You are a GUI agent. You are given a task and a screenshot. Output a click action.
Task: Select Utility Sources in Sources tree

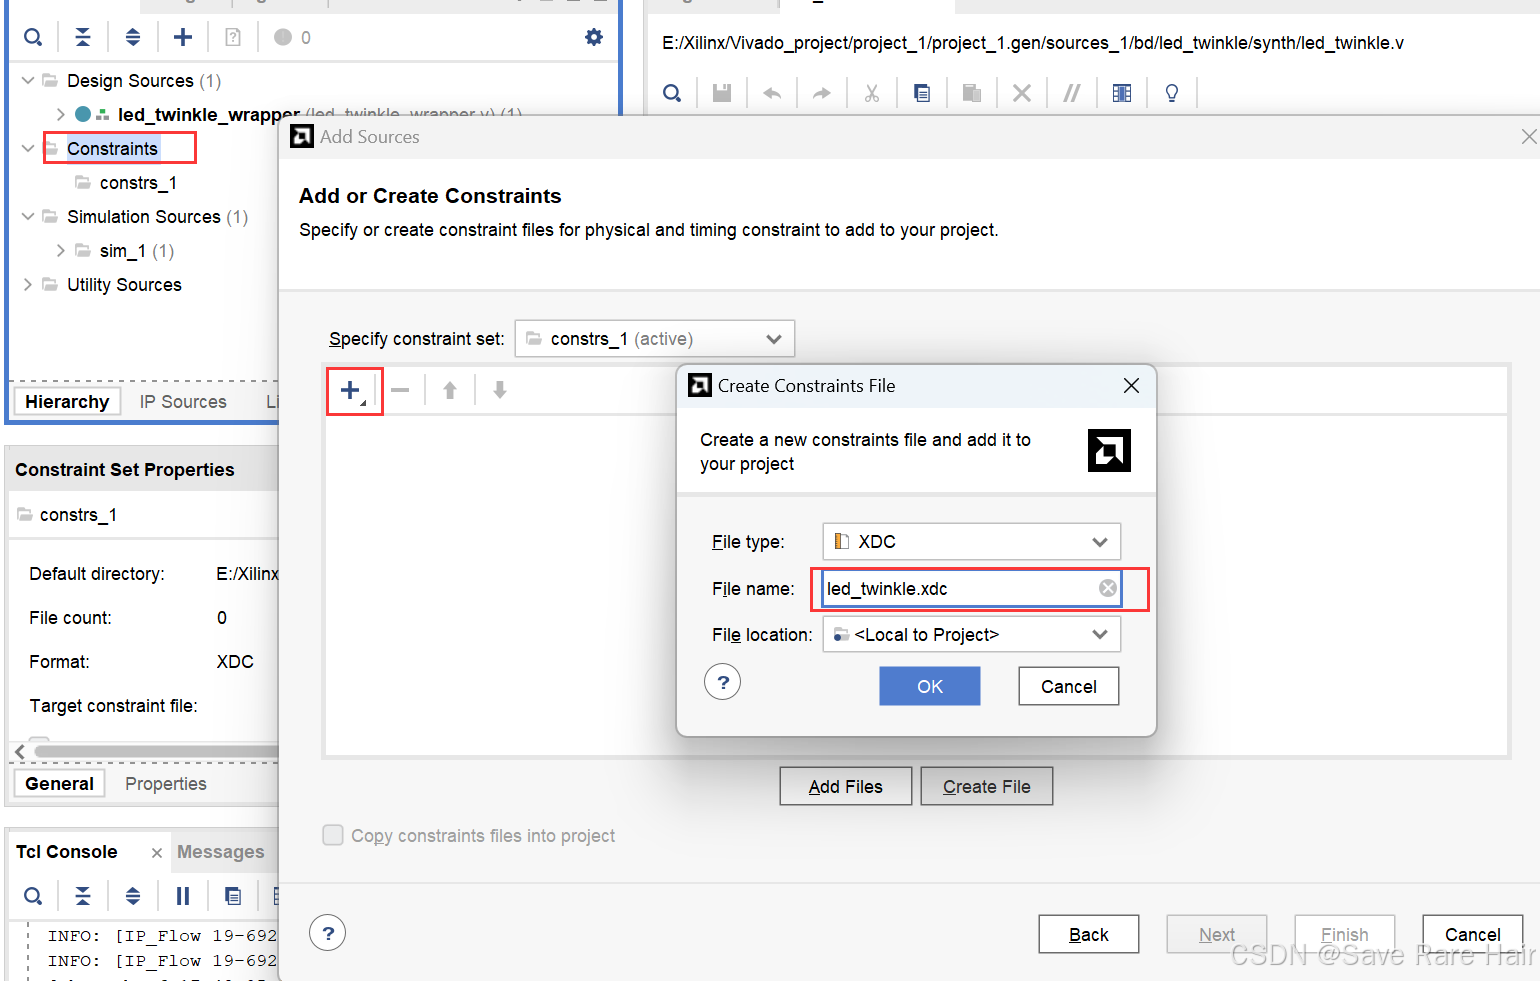coord(124,284)
